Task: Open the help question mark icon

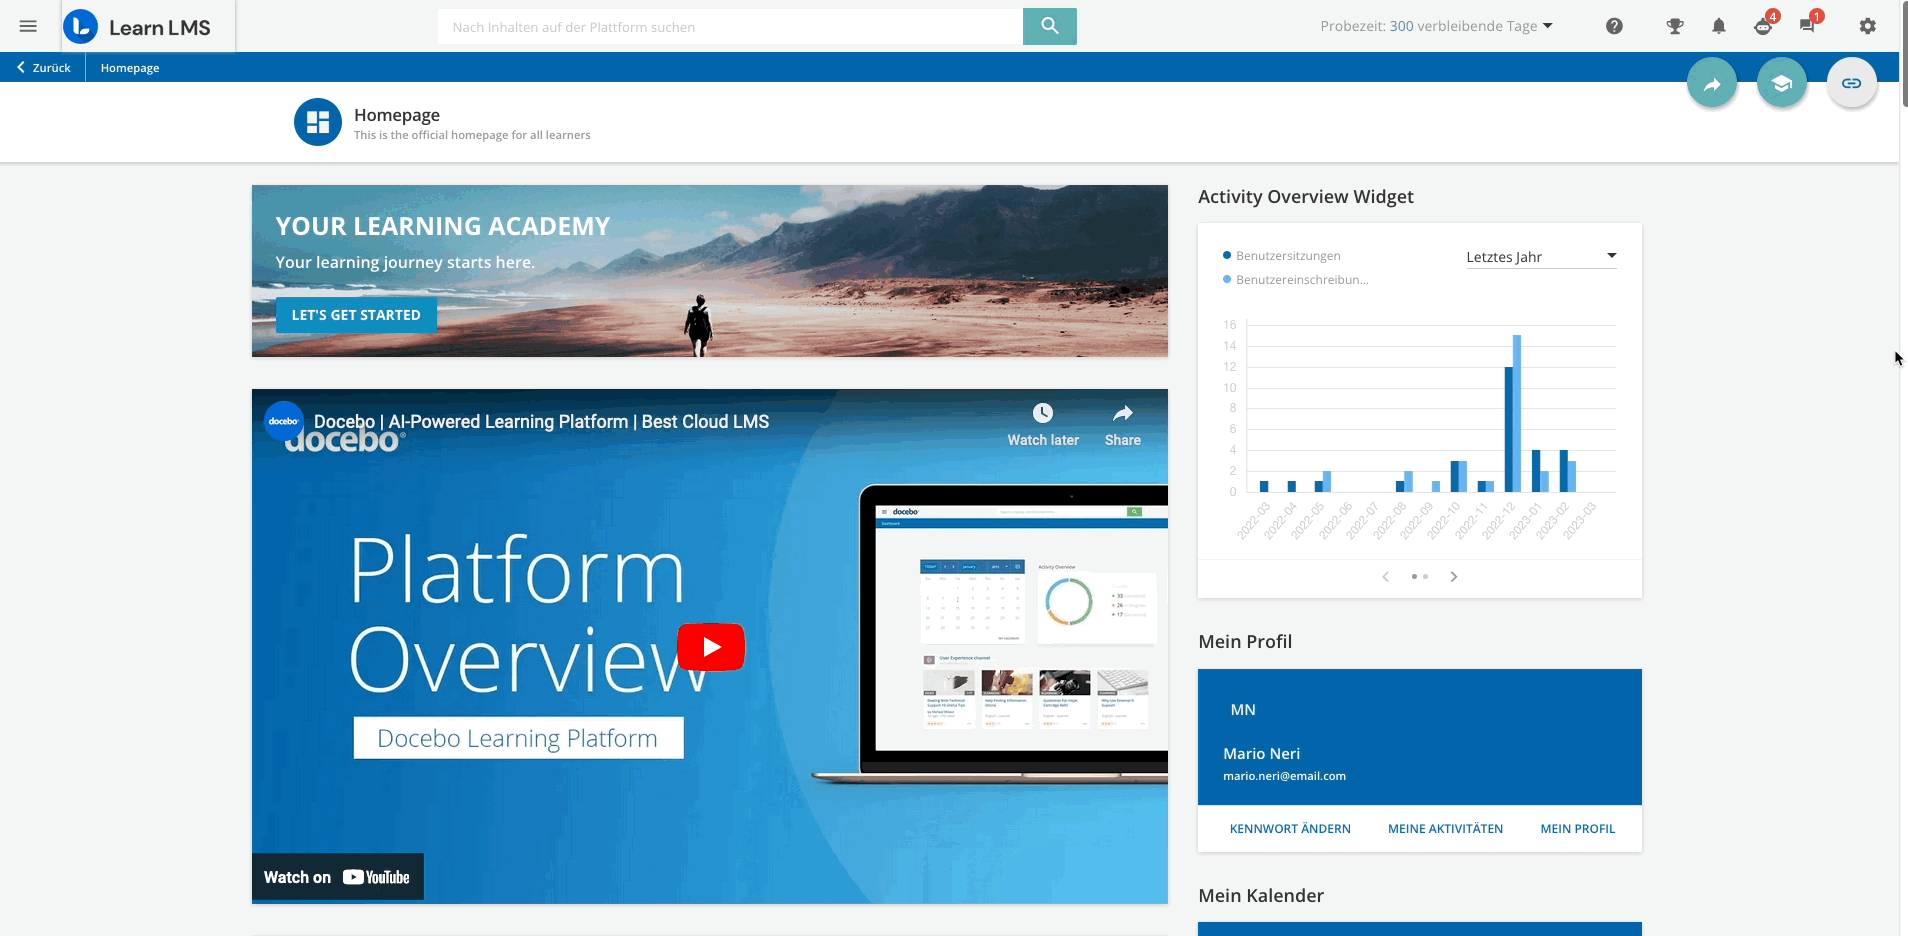Action: 1614,26
